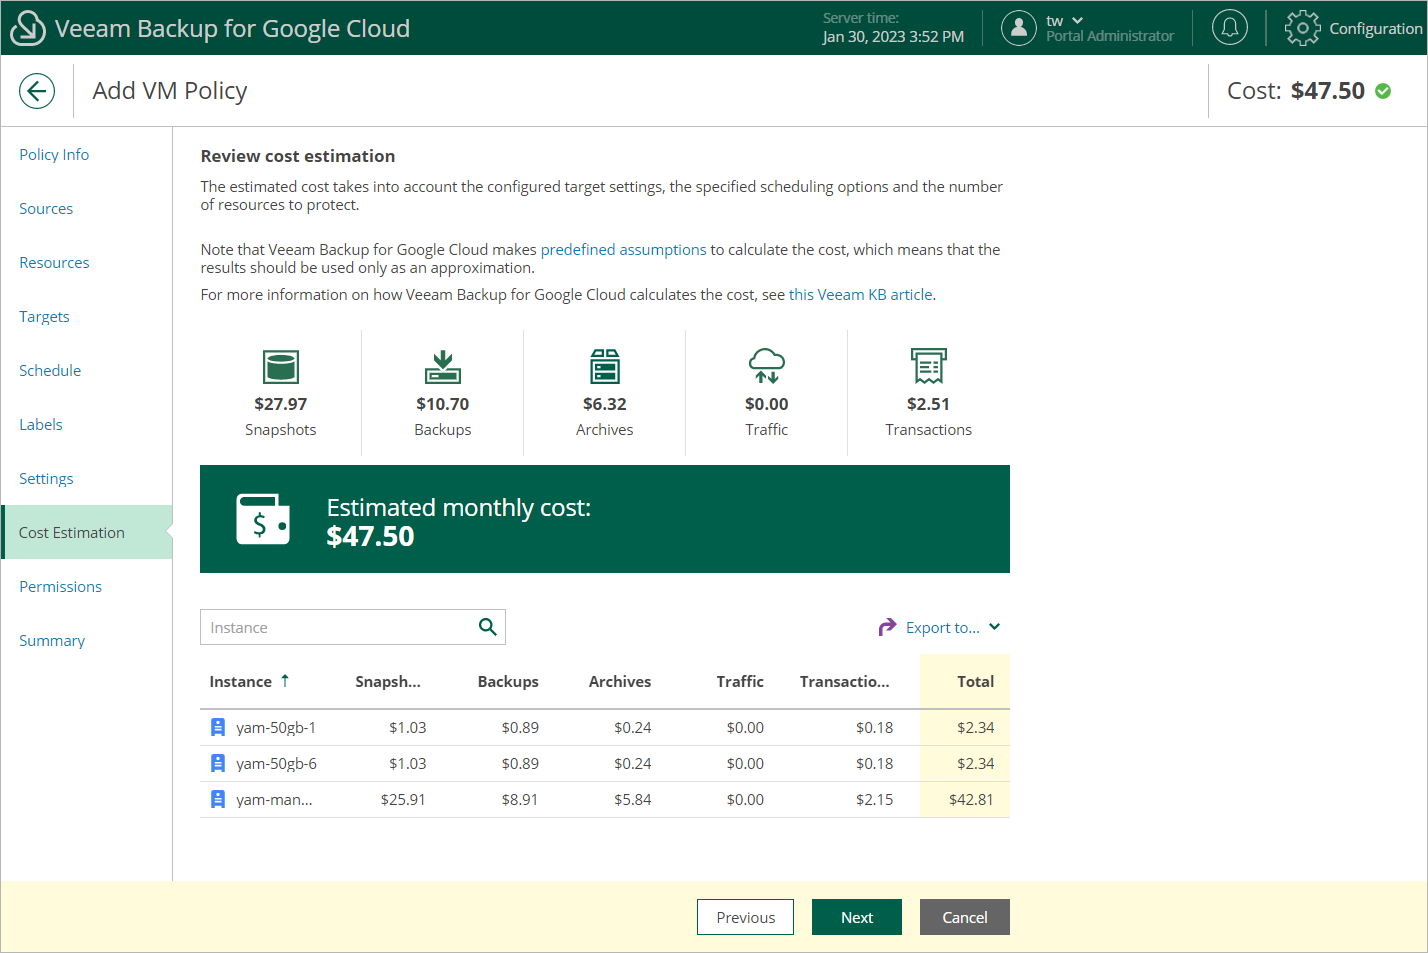The image size is (1428, 953).
Task: Select the yam-man... instance name
Action: tap(274, 799)
